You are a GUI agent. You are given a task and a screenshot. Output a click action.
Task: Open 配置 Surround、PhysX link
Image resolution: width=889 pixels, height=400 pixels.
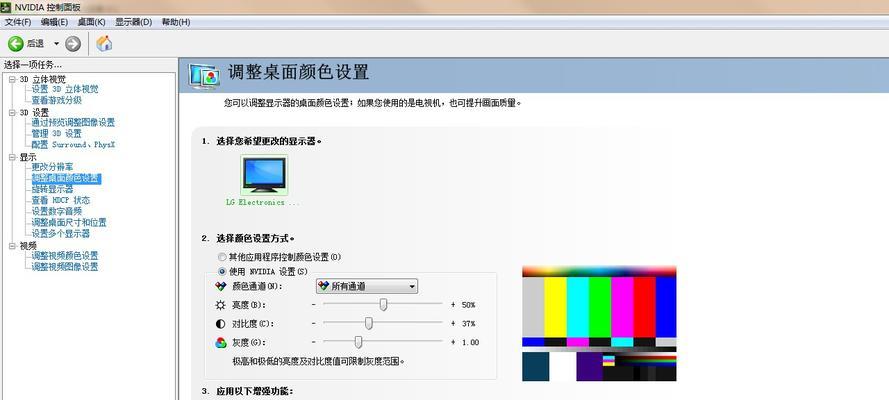(73, 144)
